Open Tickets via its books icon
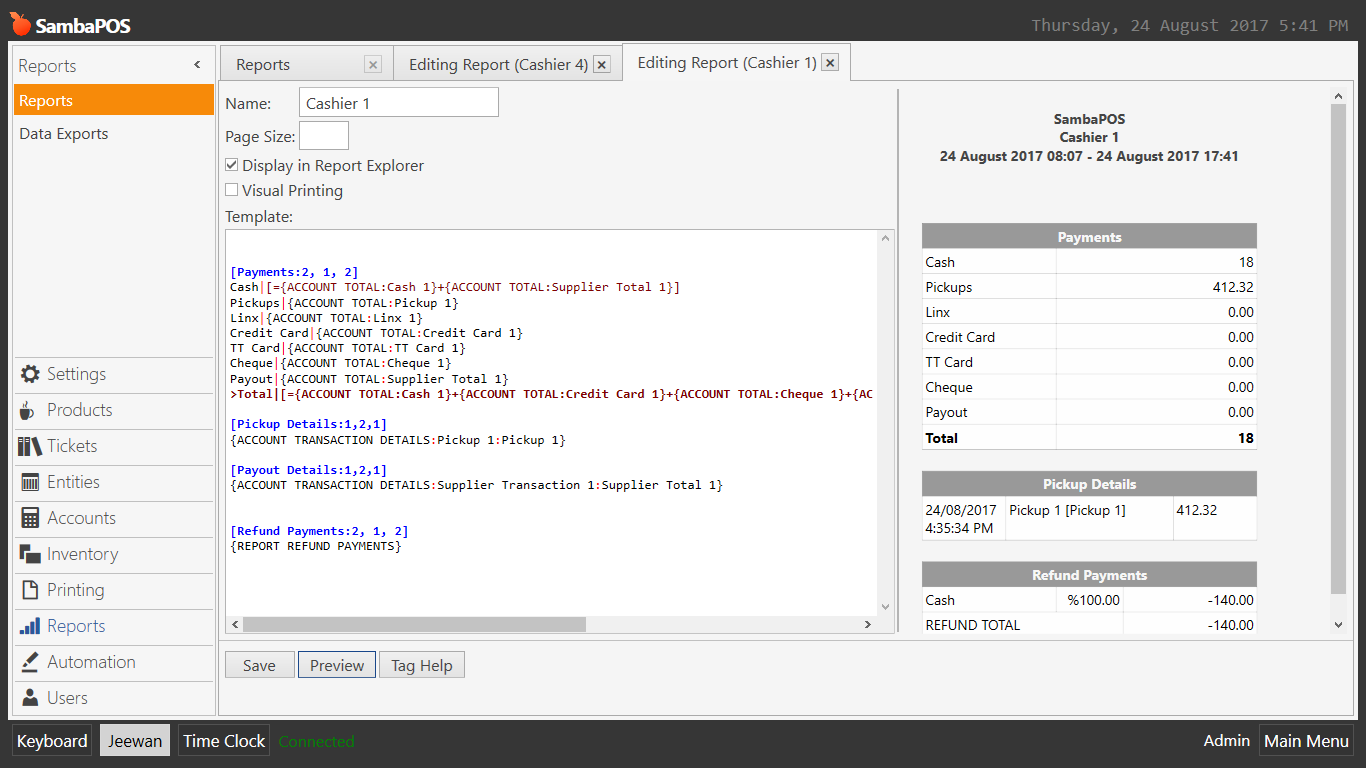 coord(30,446)
